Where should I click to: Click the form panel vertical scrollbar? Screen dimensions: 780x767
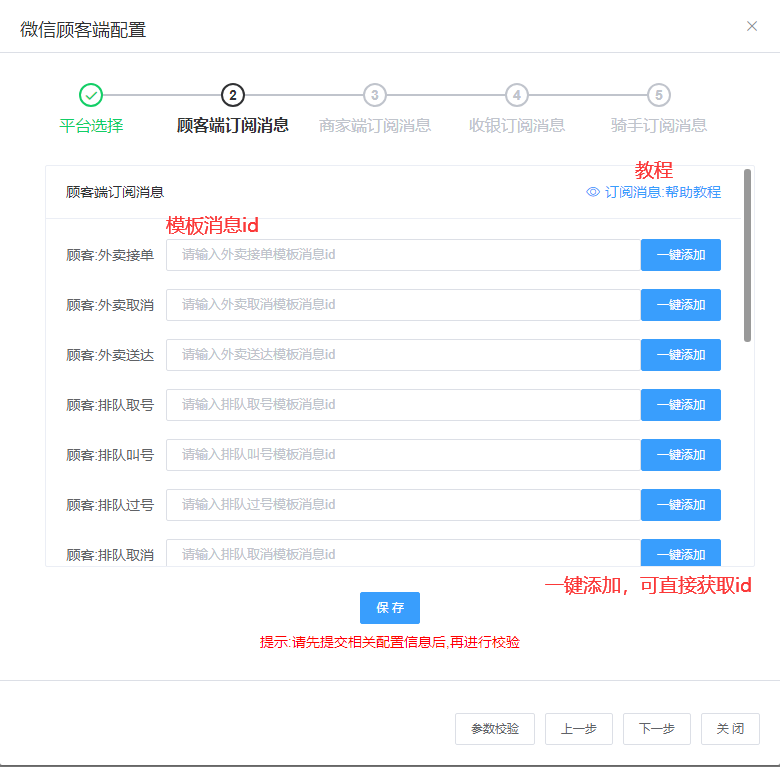(x=748, y=260)
